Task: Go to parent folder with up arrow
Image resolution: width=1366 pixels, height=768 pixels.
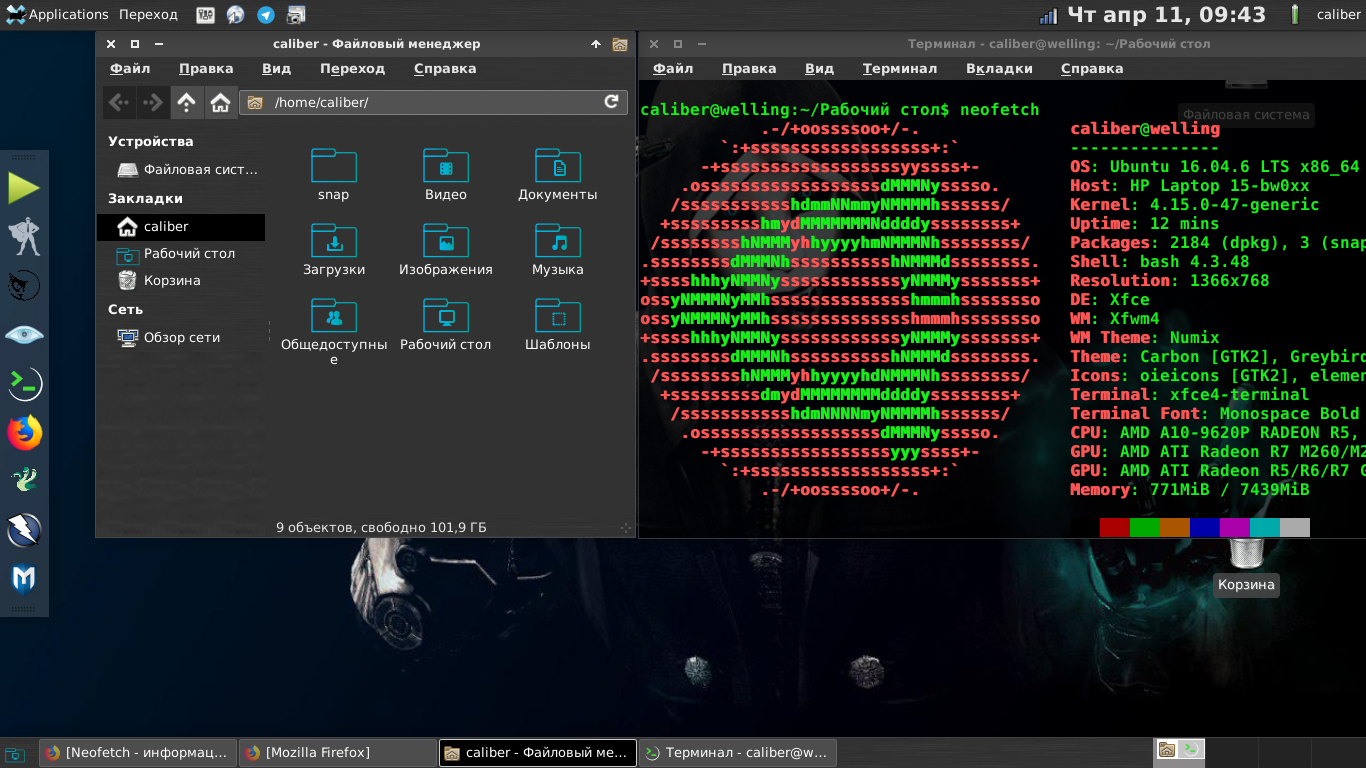Action: 186,102
